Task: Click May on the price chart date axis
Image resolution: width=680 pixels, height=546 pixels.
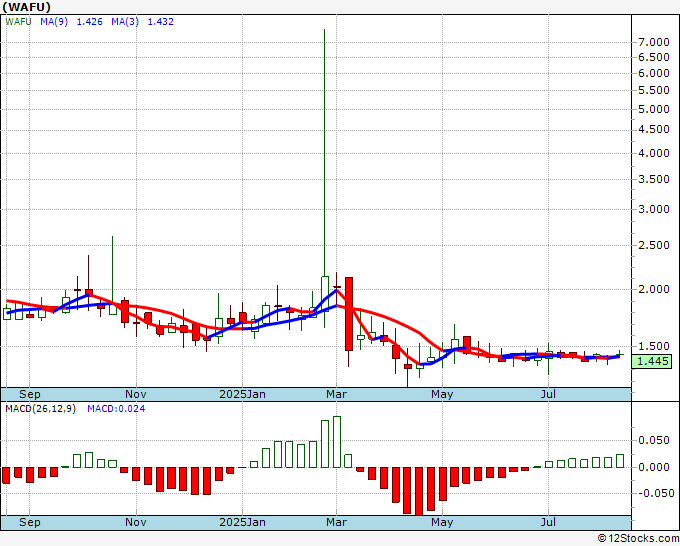Action: tap(442, 394)
